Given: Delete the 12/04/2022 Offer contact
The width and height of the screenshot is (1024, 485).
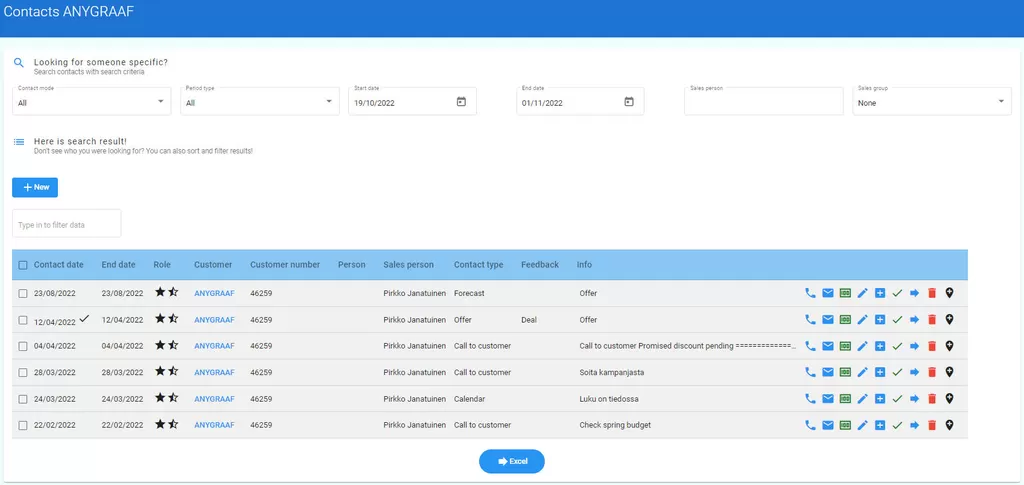Looking at the screenshot, I should (x=932, y=319).
